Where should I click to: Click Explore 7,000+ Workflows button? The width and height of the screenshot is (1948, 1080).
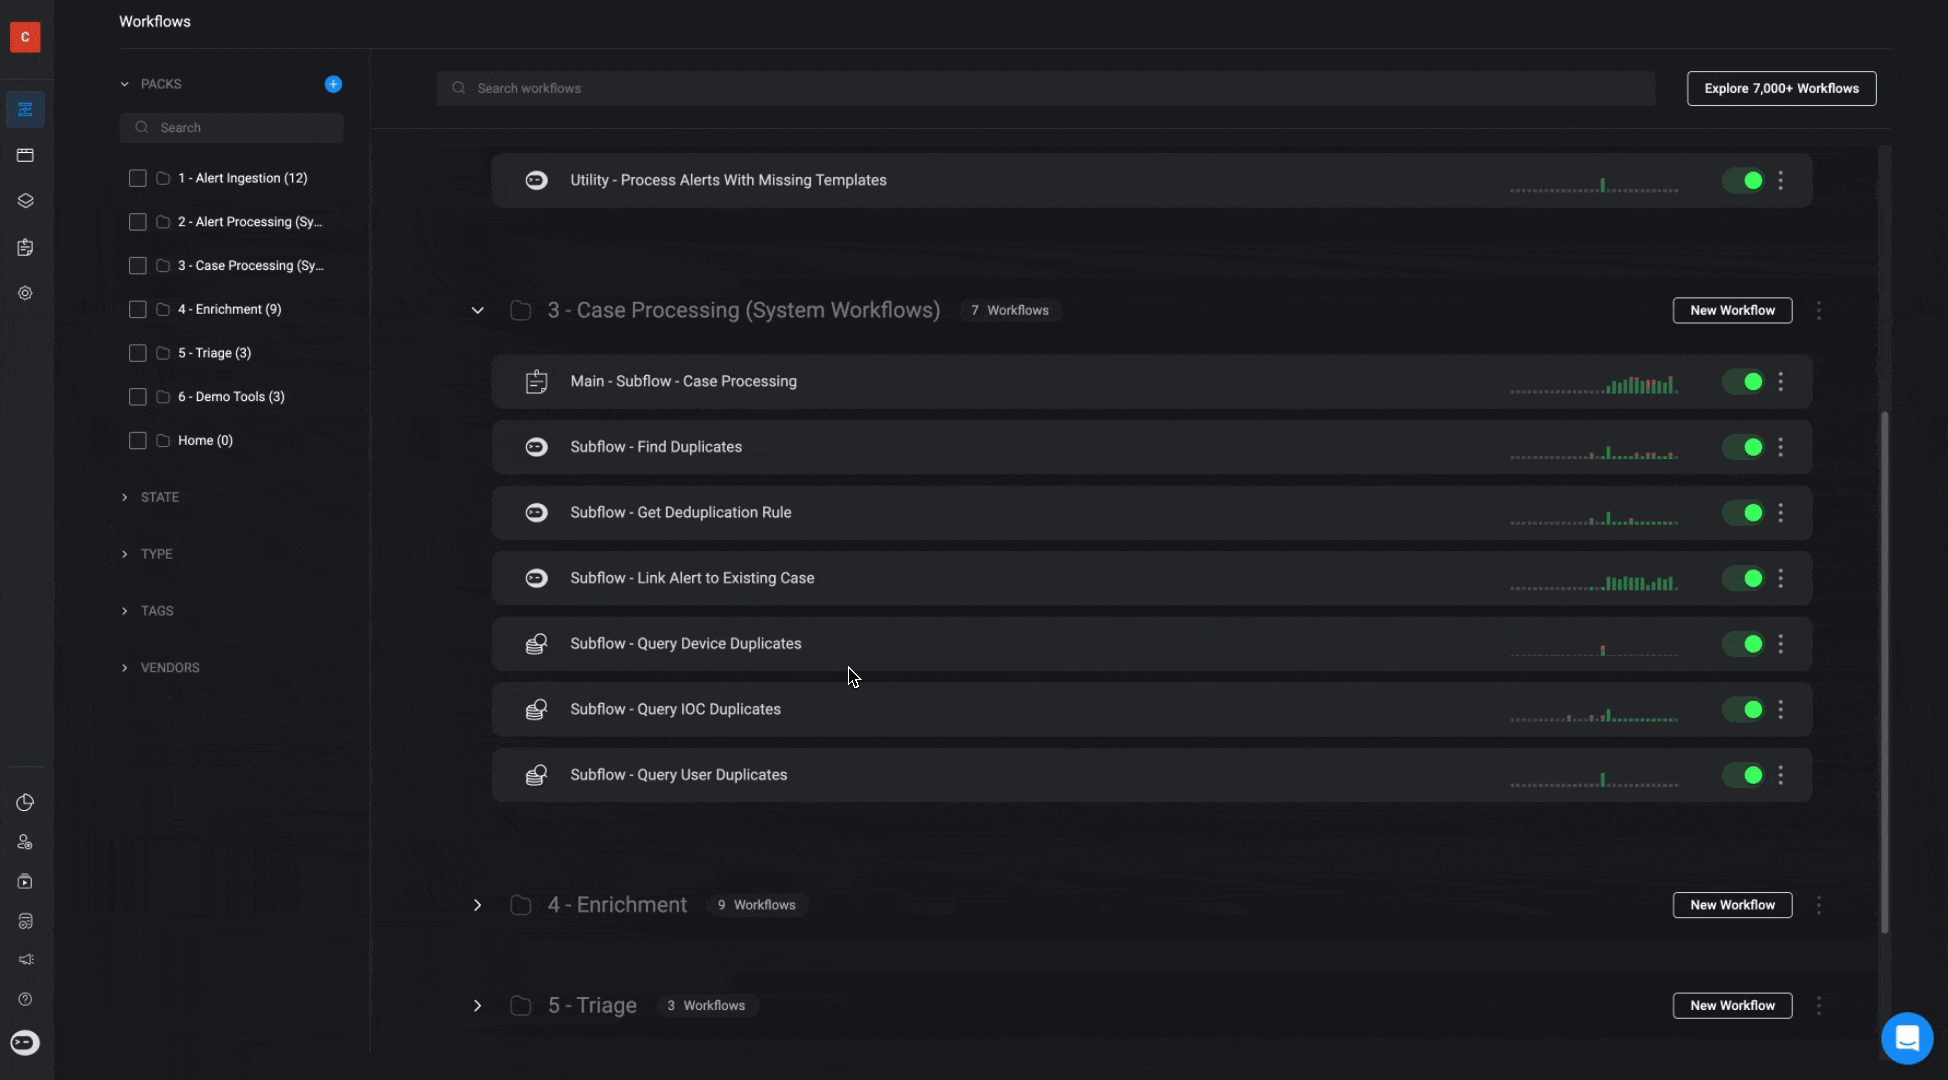click(x=1781, y=88)
